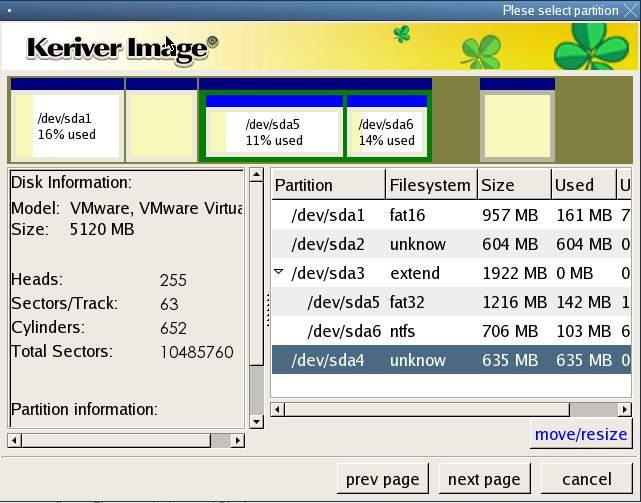Screen dimensions: 641x503
Task: Sort by the Partition column header
Action: coord(328,185)
